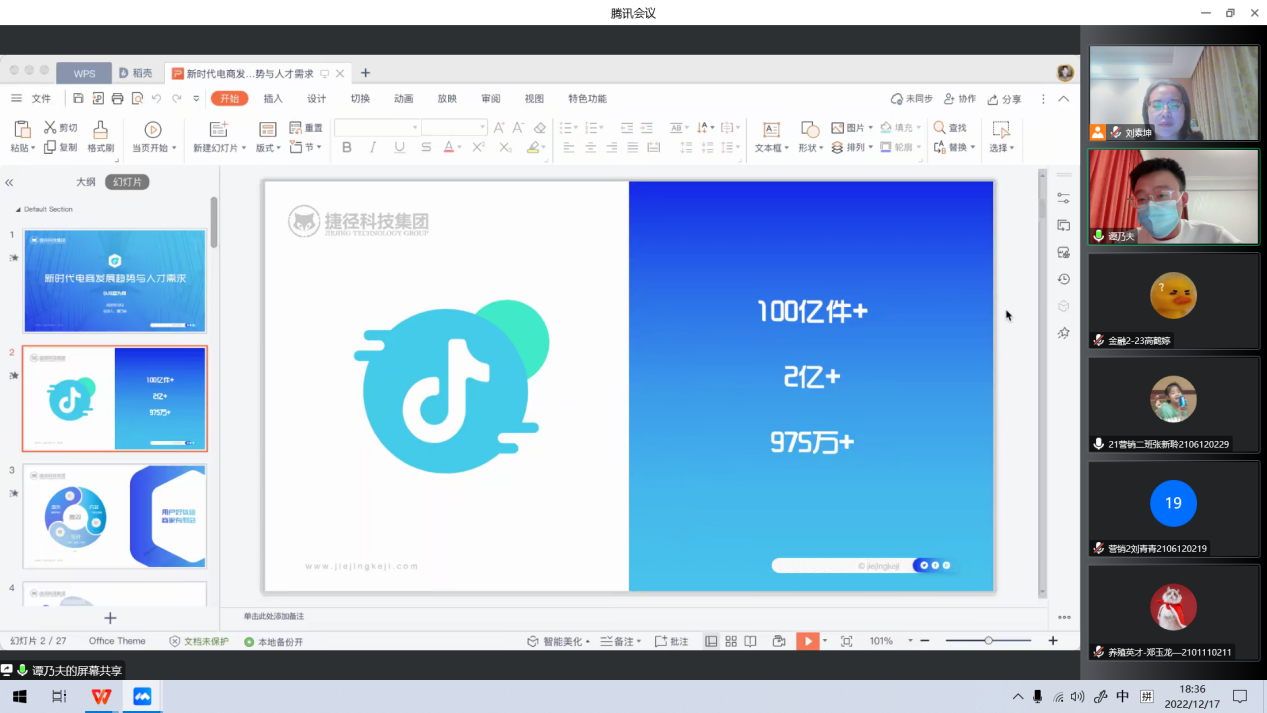Click the Text Box (文本框) icon
Image resolution: width=1267 pixels, height=713 pixels.
771,130
